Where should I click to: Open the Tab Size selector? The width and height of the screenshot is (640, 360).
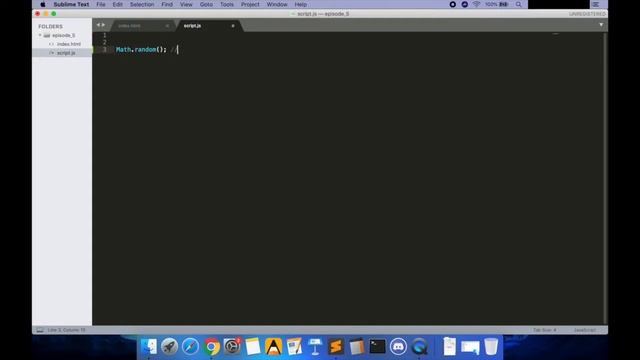coord(544,330)
